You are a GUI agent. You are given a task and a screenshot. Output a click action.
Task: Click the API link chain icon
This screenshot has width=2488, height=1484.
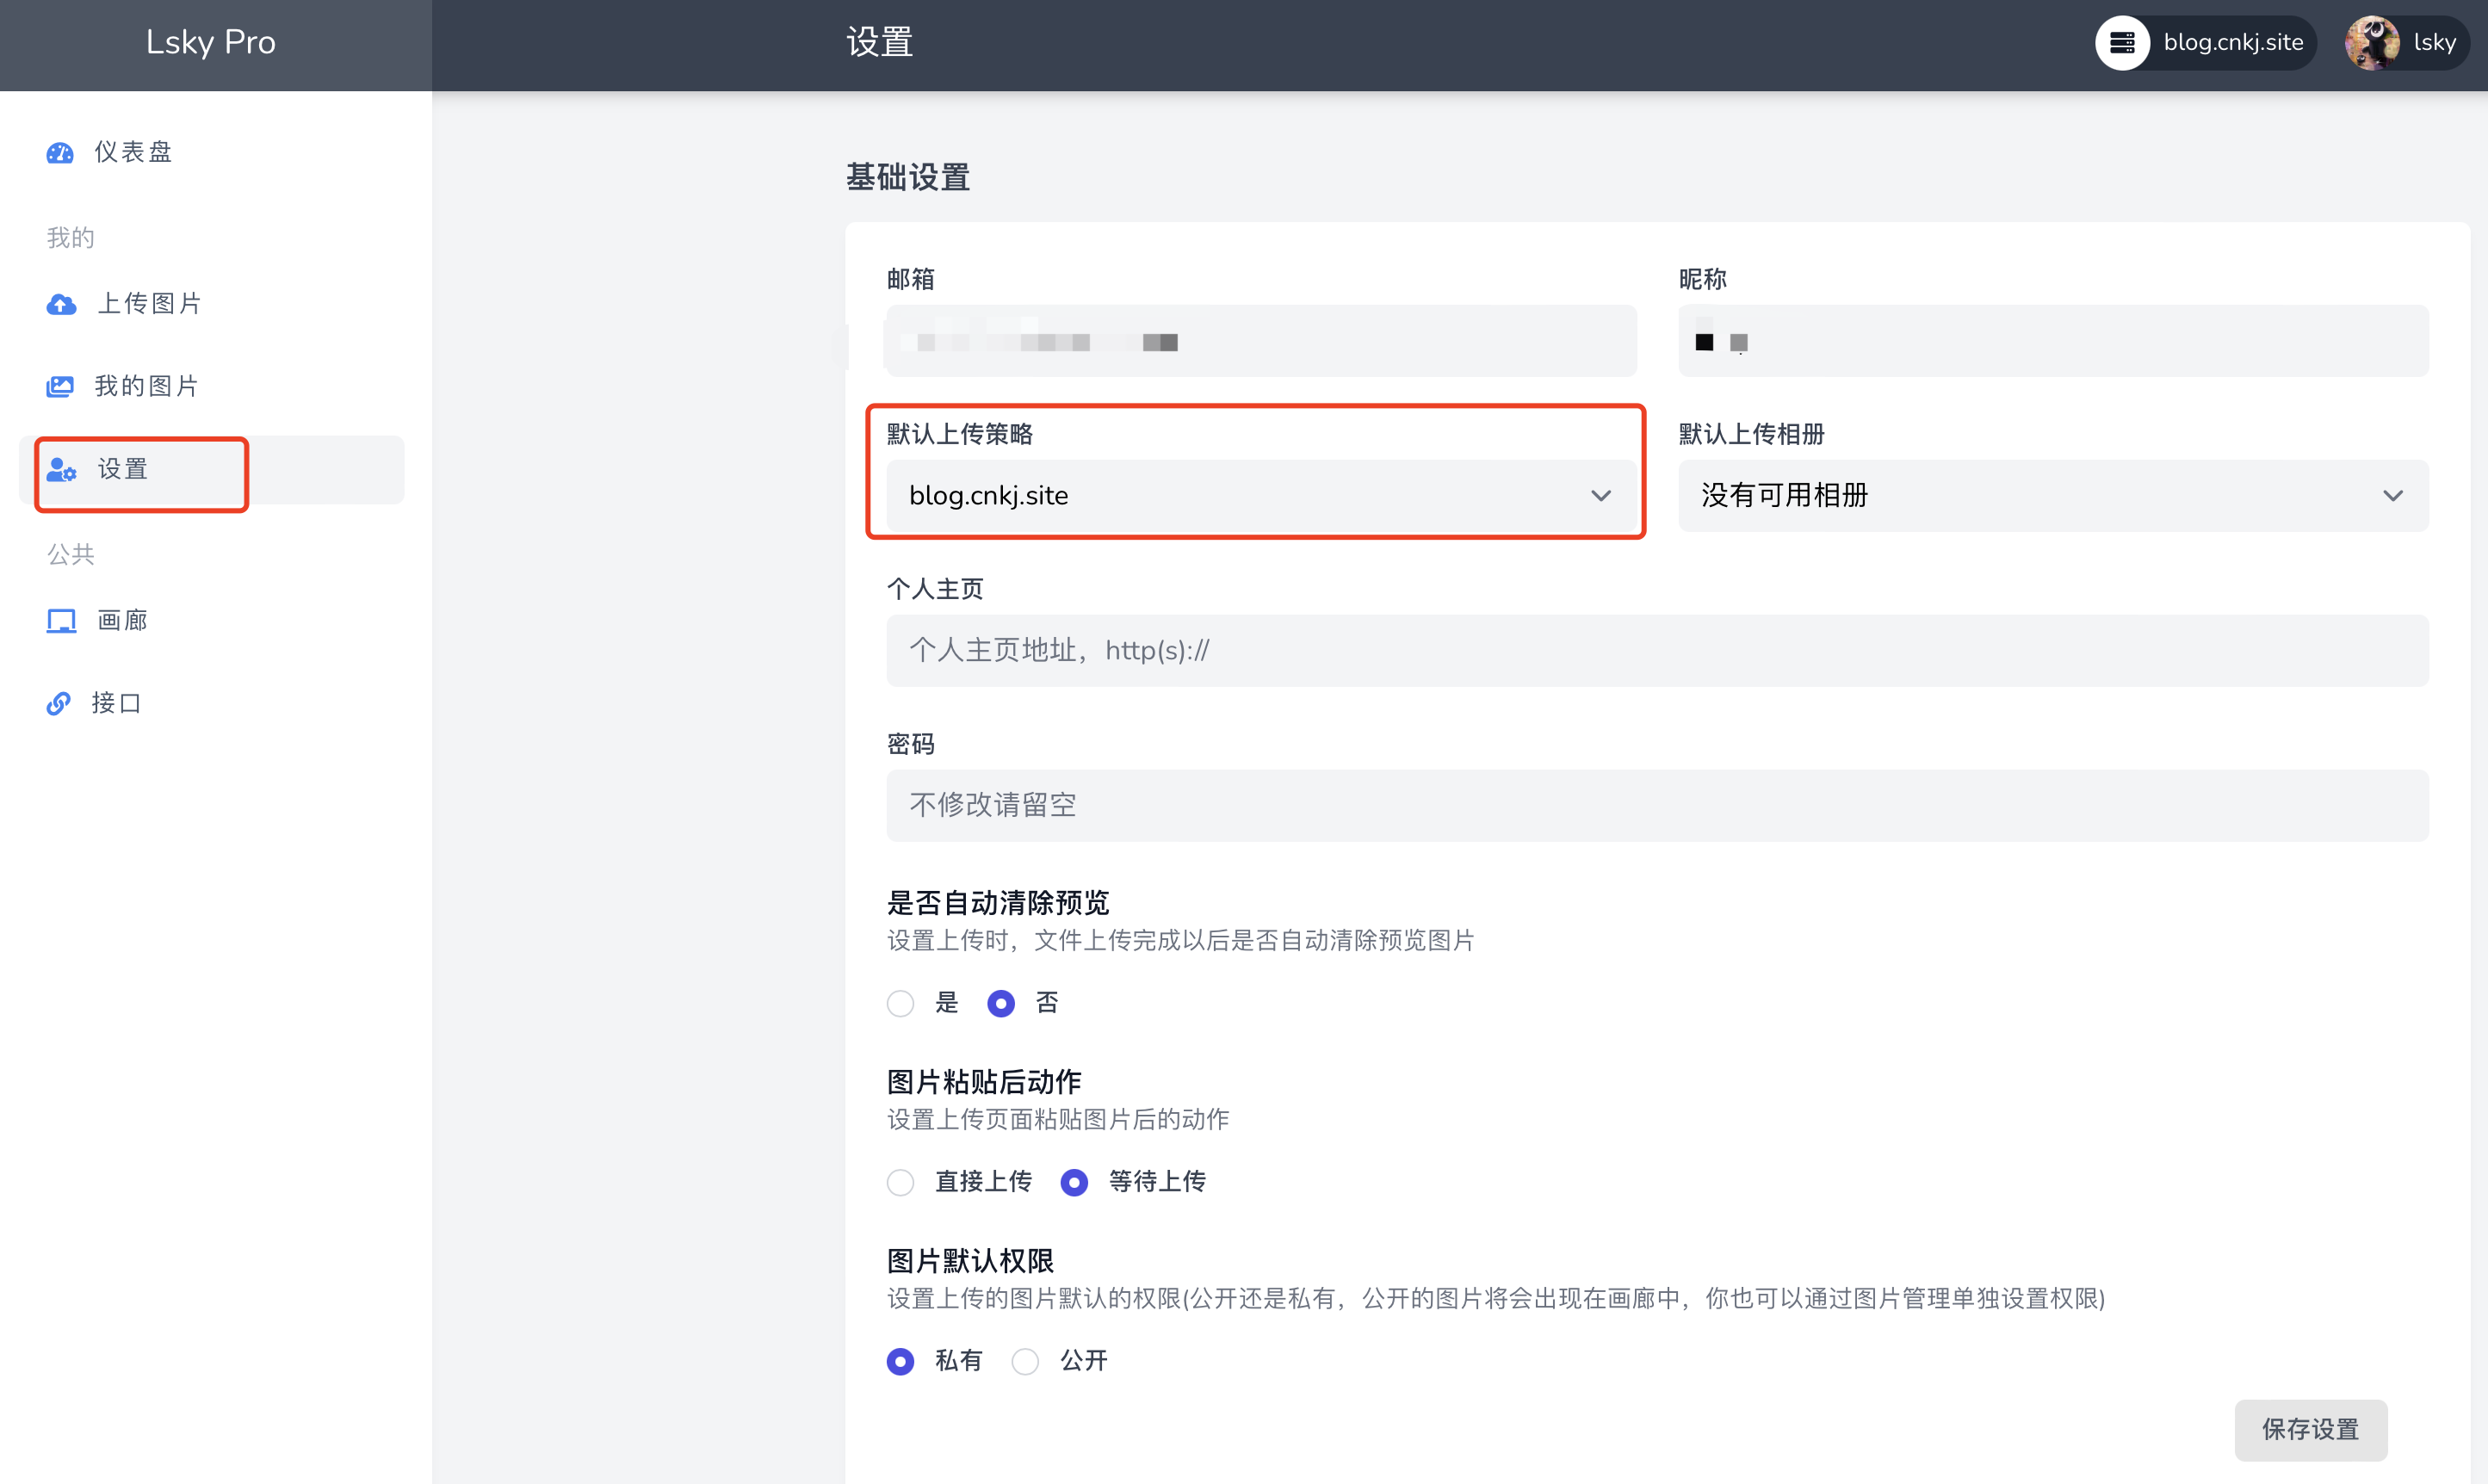(59, 703)
